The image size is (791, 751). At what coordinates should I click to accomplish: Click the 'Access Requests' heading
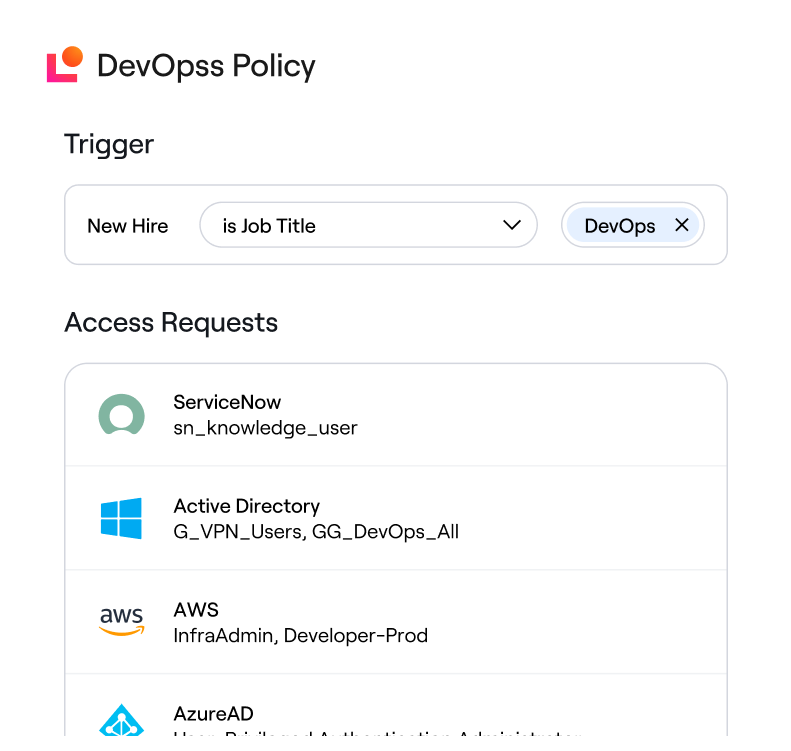171,322
